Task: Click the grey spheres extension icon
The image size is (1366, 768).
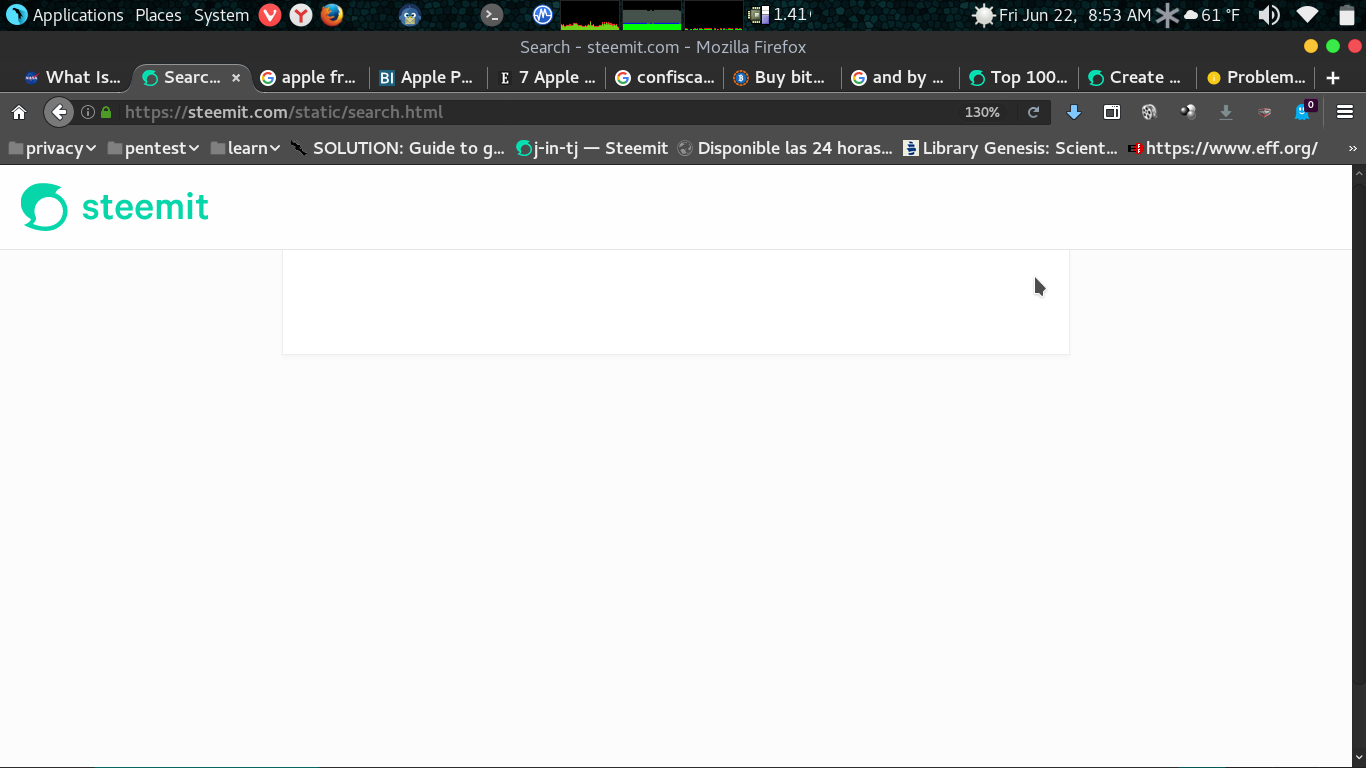Action: point(1188,112)
